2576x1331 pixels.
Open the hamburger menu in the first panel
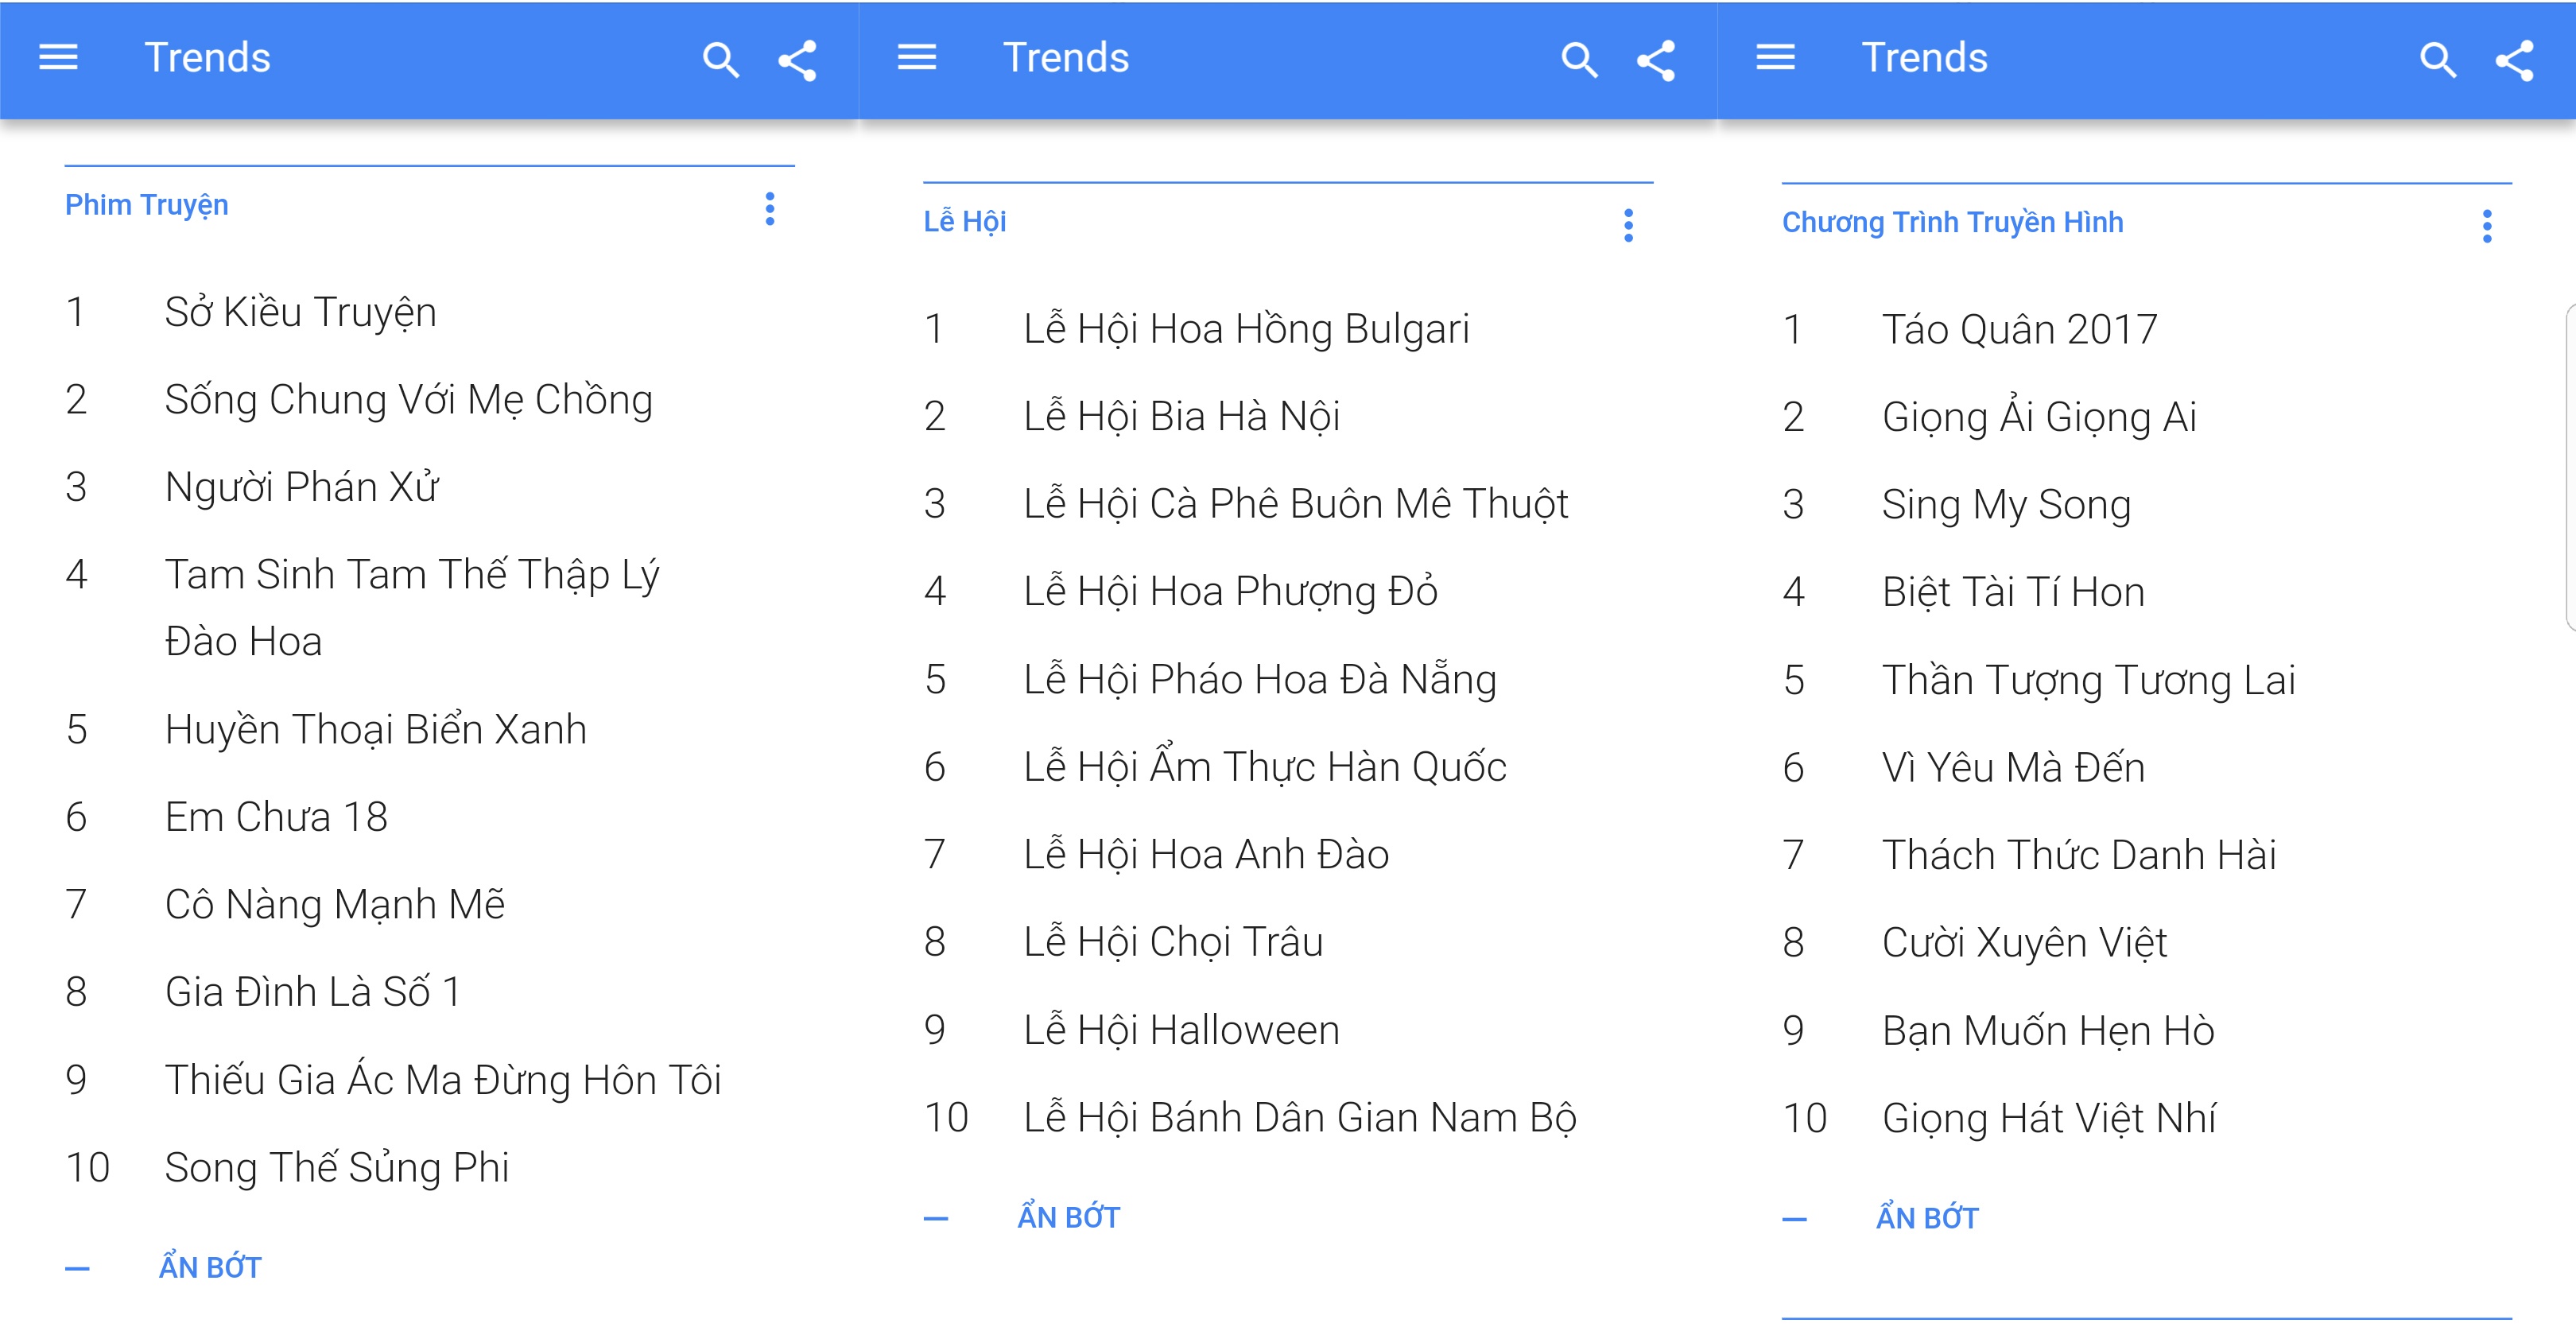click(57, 57)
